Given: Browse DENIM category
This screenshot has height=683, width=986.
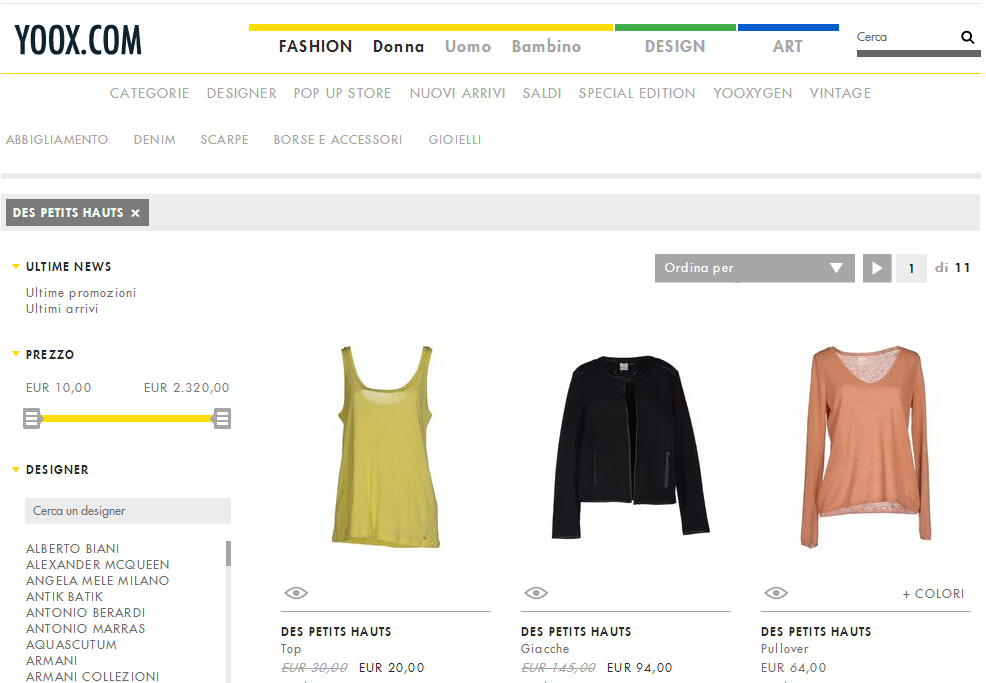Looking at the screenshot, I should pos(155,140).
